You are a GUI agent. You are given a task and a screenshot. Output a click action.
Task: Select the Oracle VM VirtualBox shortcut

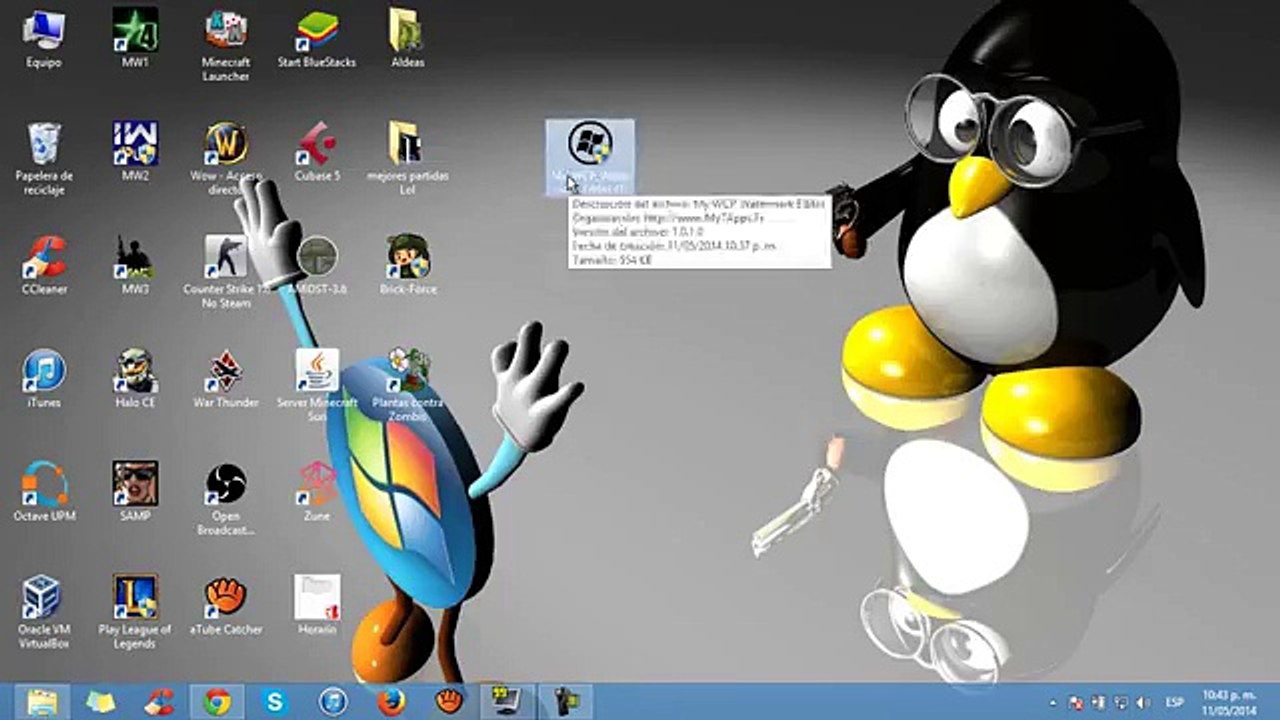[44, 613]
